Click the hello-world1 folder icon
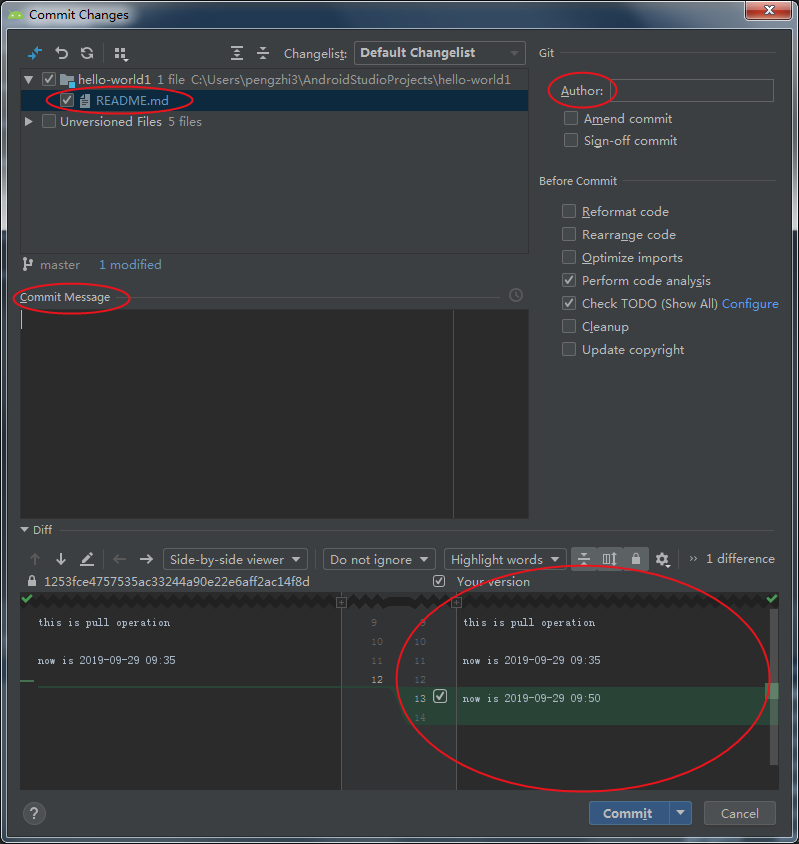Screen dimensions: 799x844 pyautogui.click(x=67, y=80)
